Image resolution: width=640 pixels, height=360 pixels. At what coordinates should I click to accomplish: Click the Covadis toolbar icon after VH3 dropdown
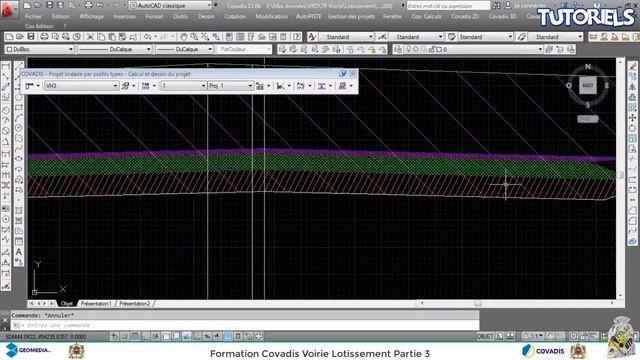(126, 86)
